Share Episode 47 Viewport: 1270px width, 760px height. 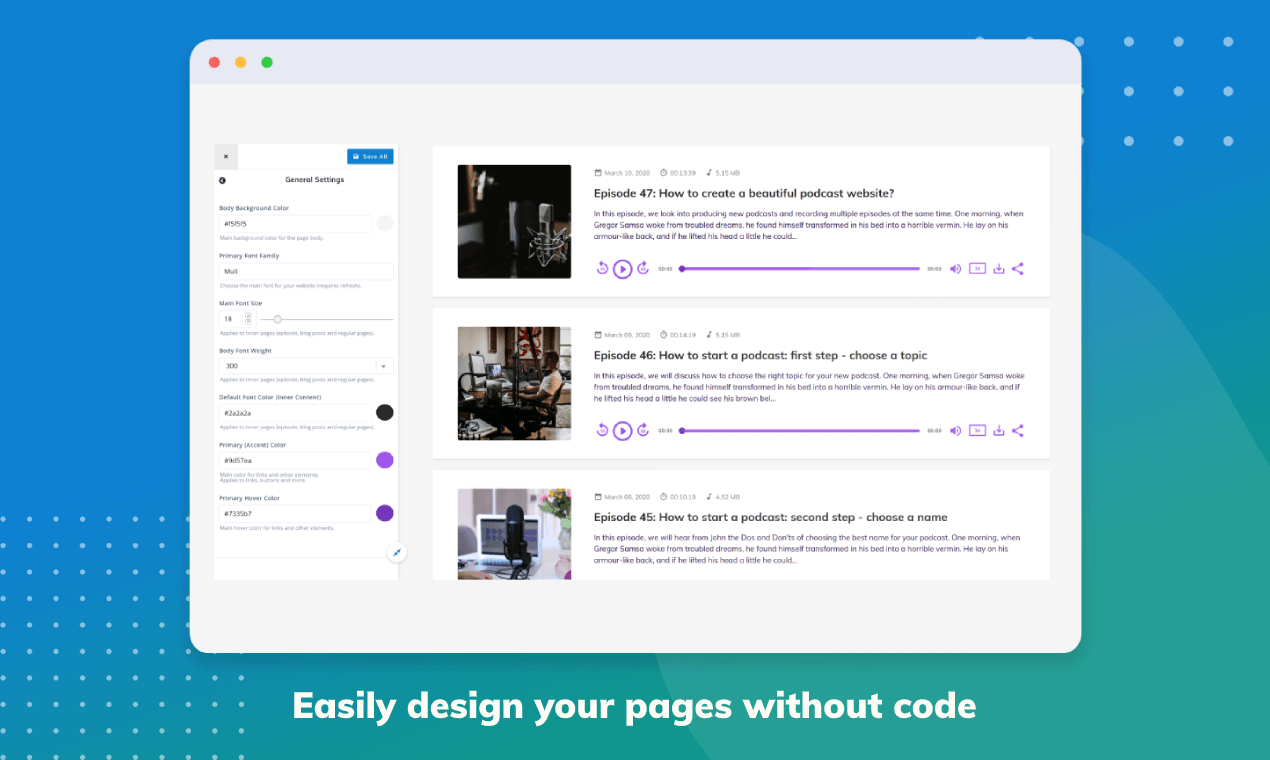pos(1018,268)
